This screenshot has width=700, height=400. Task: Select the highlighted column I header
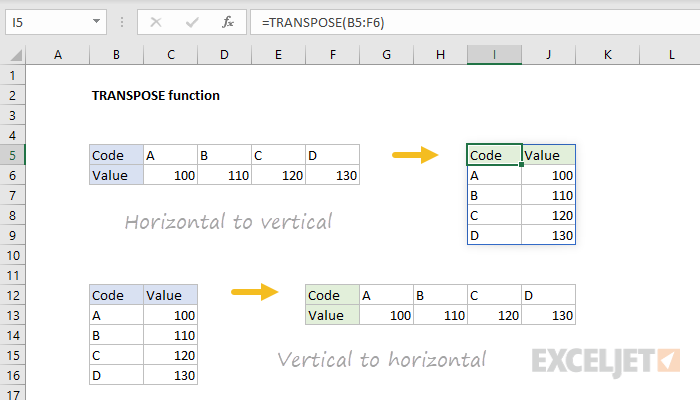(x=494, y=55)
